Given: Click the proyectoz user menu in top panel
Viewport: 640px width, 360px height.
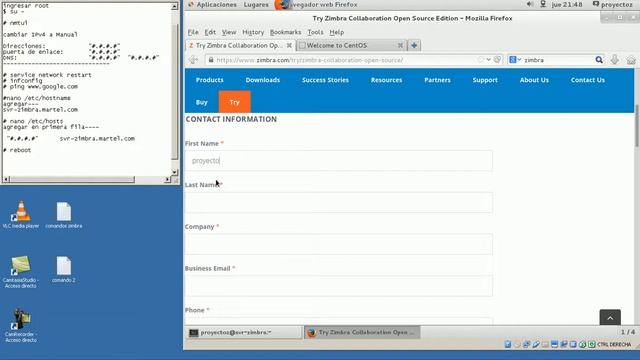Looking at the screenshot, I should [x=612, y=4].
